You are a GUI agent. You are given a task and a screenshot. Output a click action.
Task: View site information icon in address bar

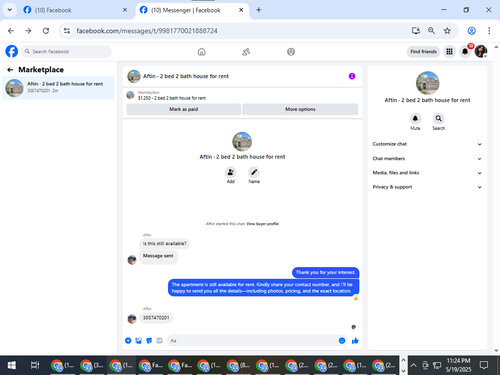pos(67,31)
